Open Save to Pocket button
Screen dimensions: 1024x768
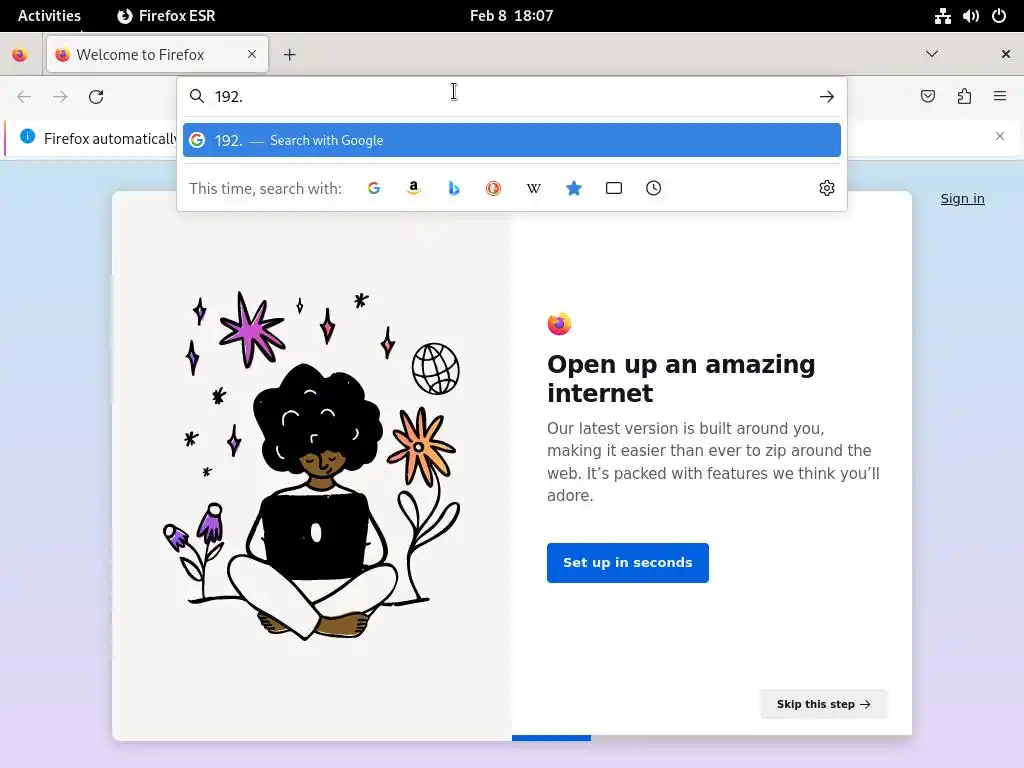coord(928,97)
